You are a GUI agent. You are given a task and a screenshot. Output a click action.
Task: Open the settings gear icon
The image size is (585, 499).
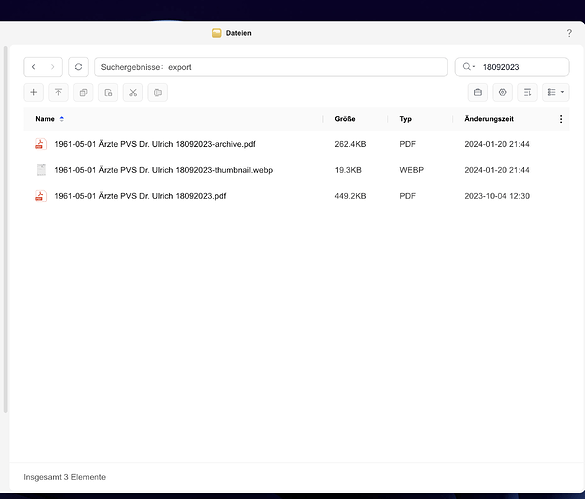click(x=503, y=92)
